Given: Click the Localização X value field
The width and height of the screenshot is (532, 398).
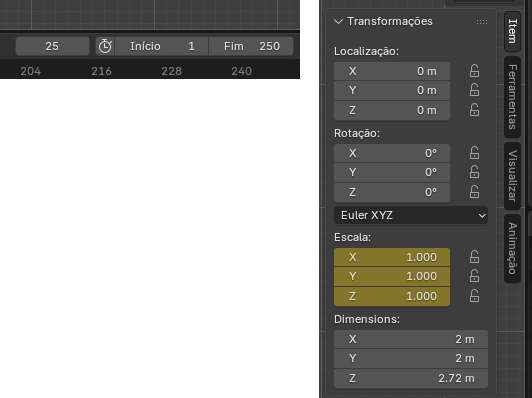Looking at the screenshot, I should click(392, 71).
